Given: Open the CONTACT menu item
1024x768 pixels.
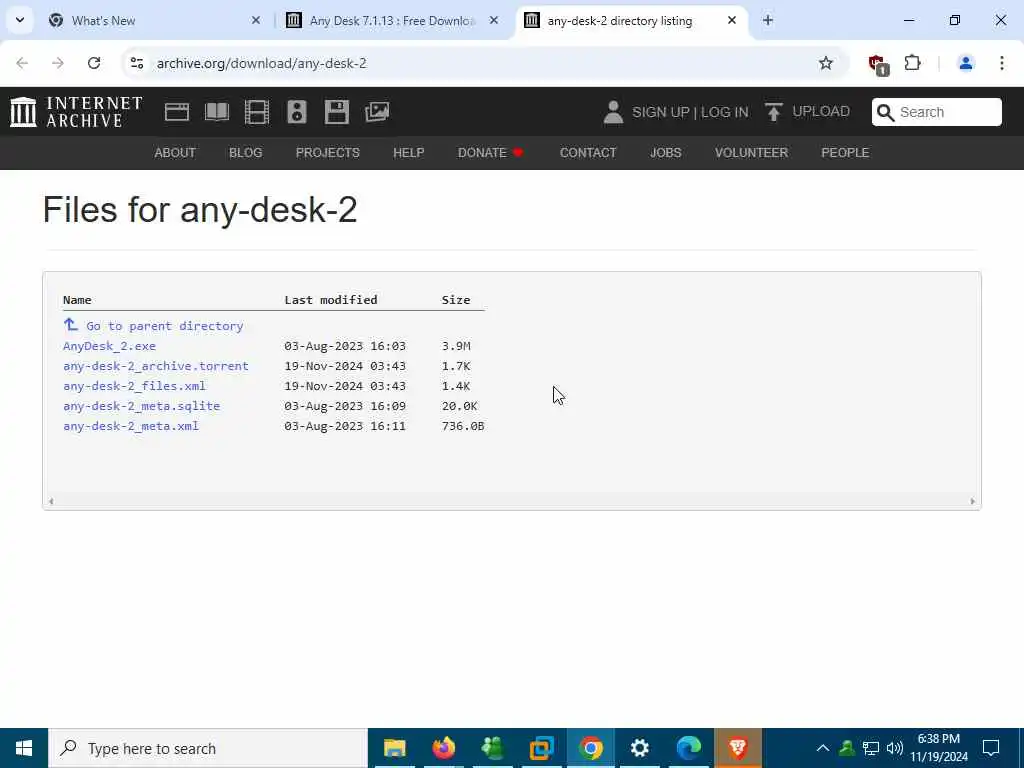Looking at the screenshot, I should tap(588, 153).
